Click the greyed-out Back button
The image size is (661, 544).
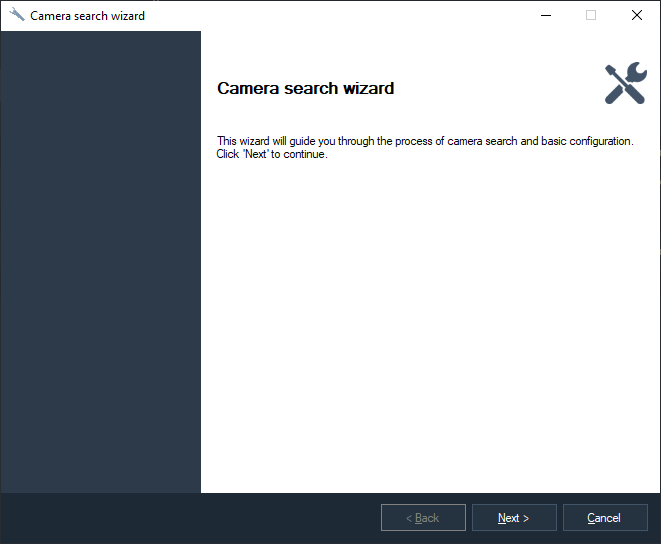tap(423, 518)
